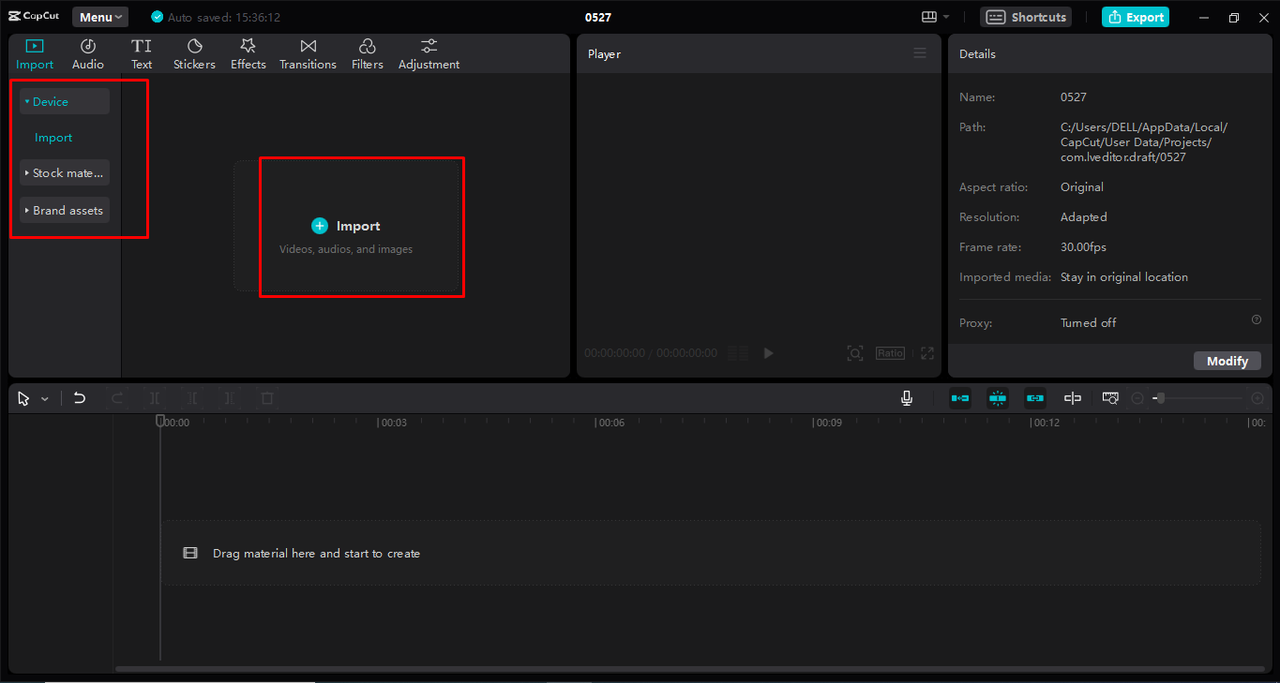The height and width of the screenshot is (683, 1280).
Task: Open the Player Ratio selector
Action: click(x=890, y=353)
